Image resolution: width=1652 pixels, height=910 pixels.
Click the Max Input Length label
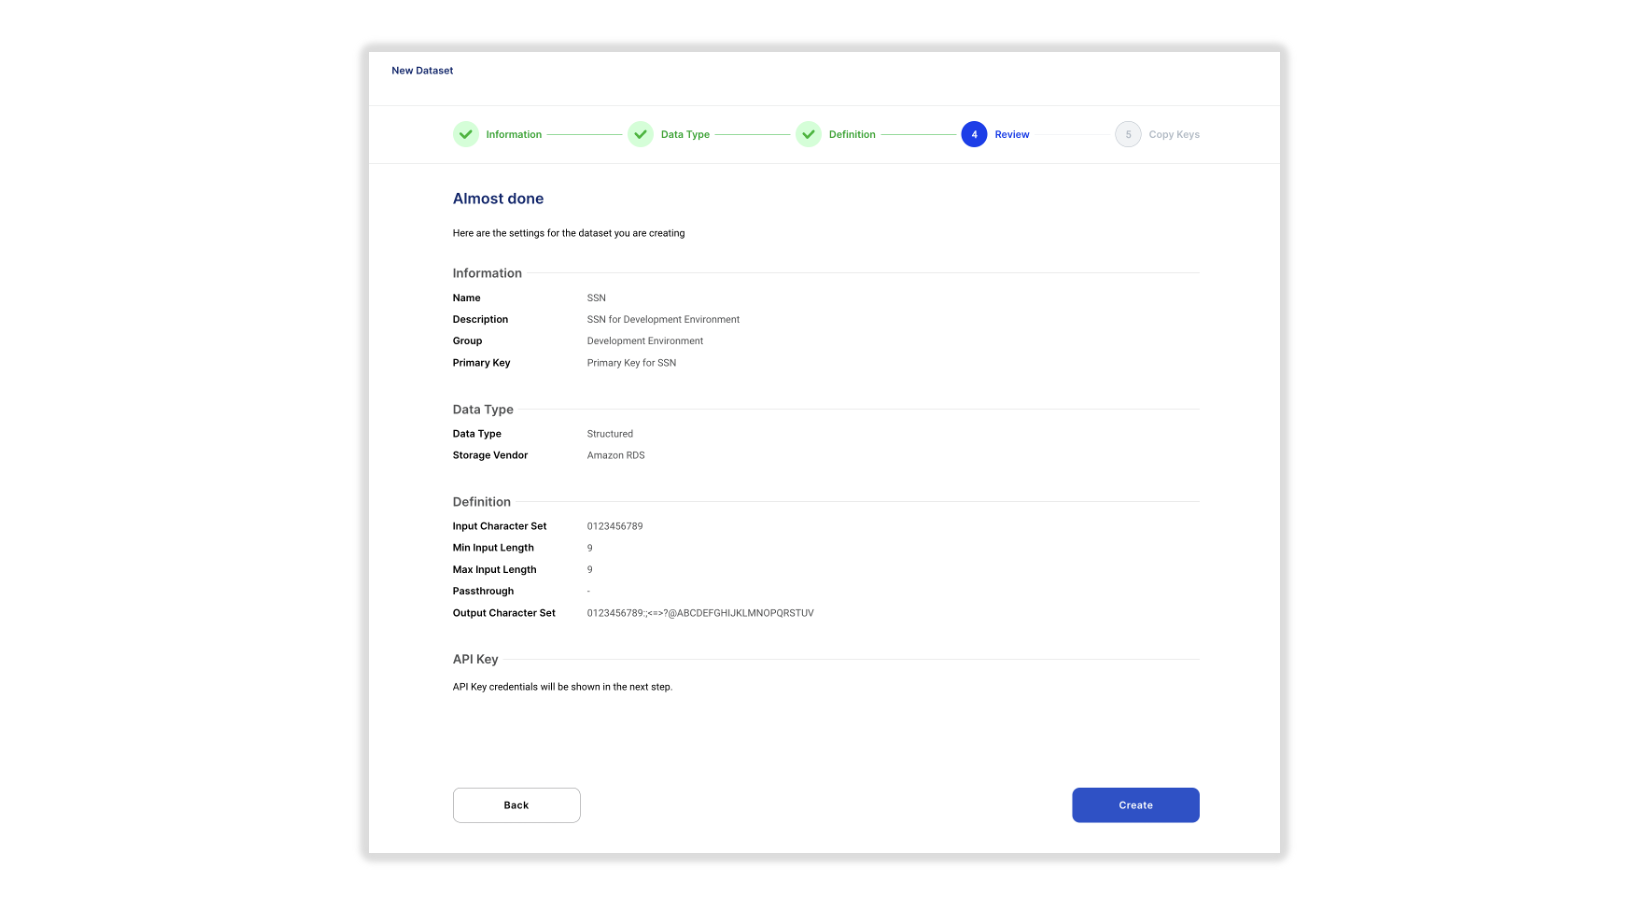(x=494, y=570)
